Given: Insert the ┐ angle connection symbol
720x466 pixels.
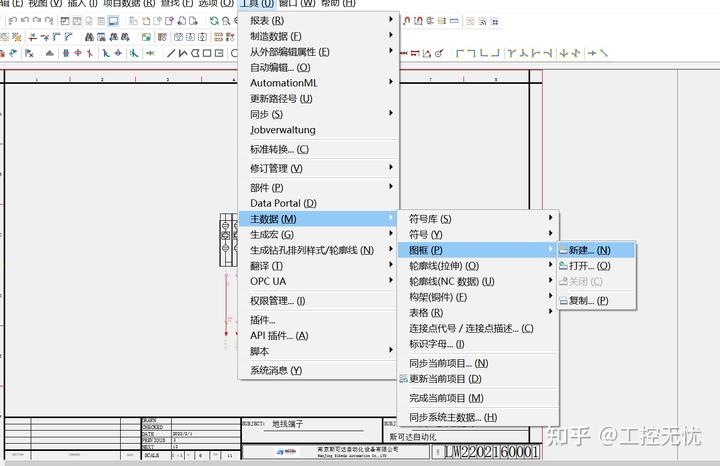Looking at the screenshot, I should (472, 53).
